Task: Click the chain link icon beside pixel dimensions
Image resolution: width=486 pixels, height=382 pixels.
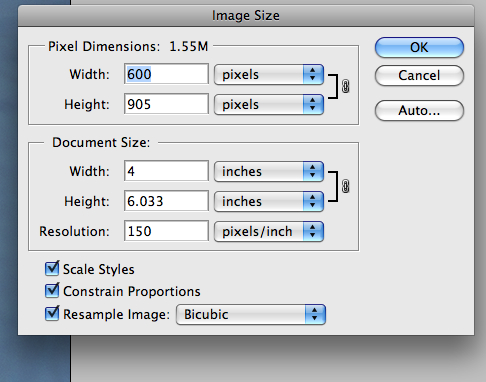Action: tap(346, 86)
